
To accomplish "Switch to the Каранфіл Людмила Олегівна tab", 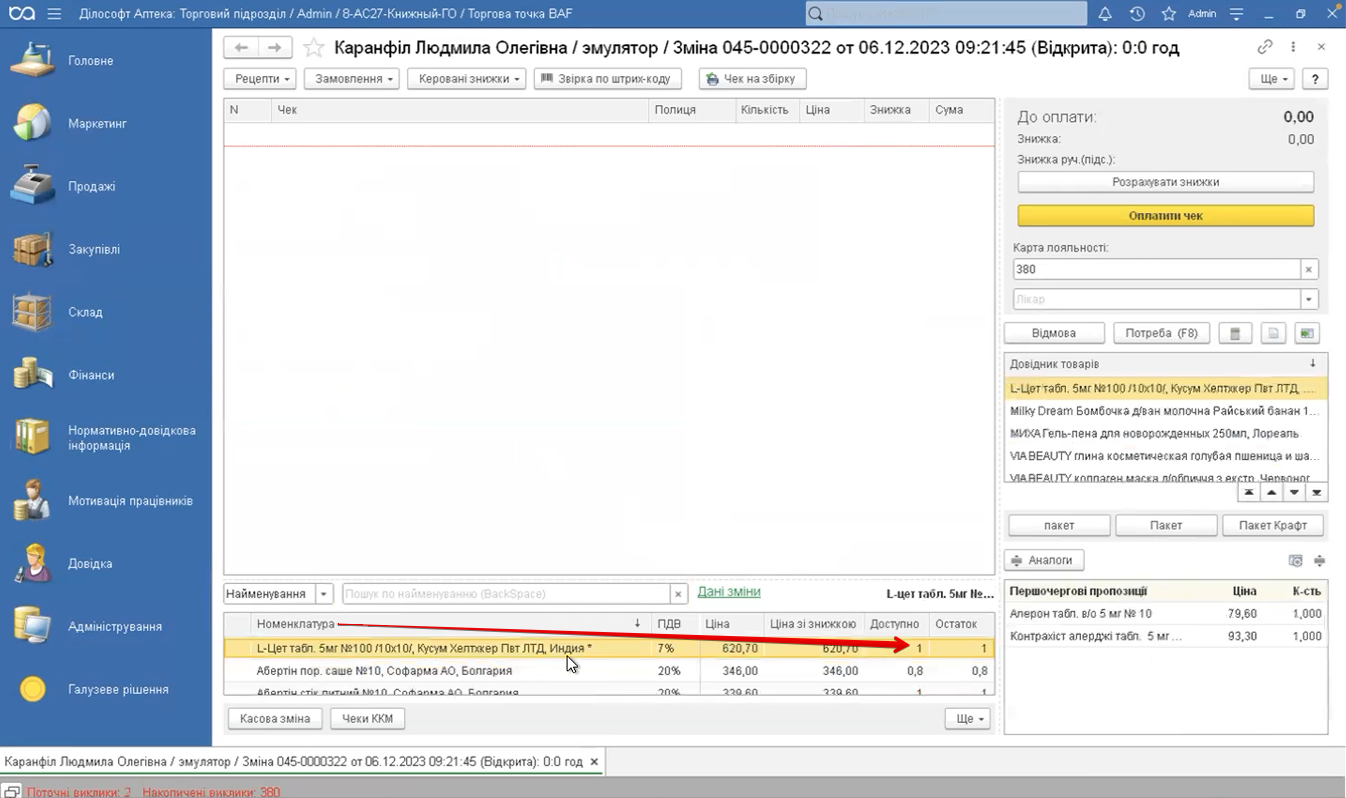I will 293,762.
